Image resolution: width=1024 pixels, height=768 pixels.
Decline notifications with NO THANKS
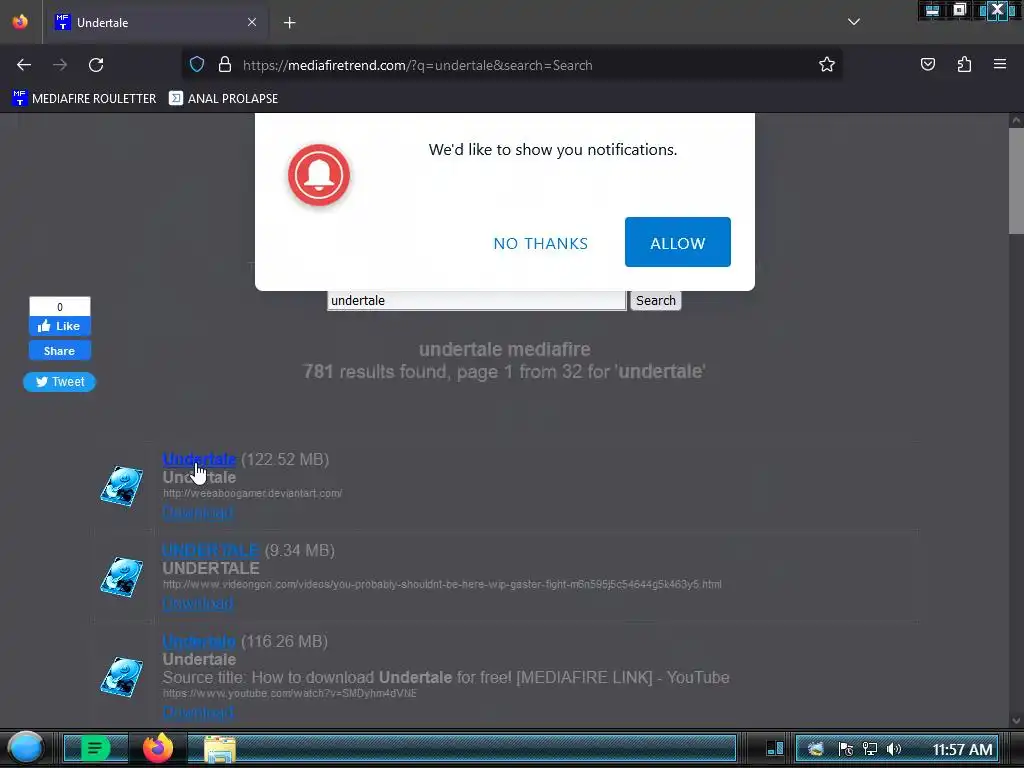541,243
